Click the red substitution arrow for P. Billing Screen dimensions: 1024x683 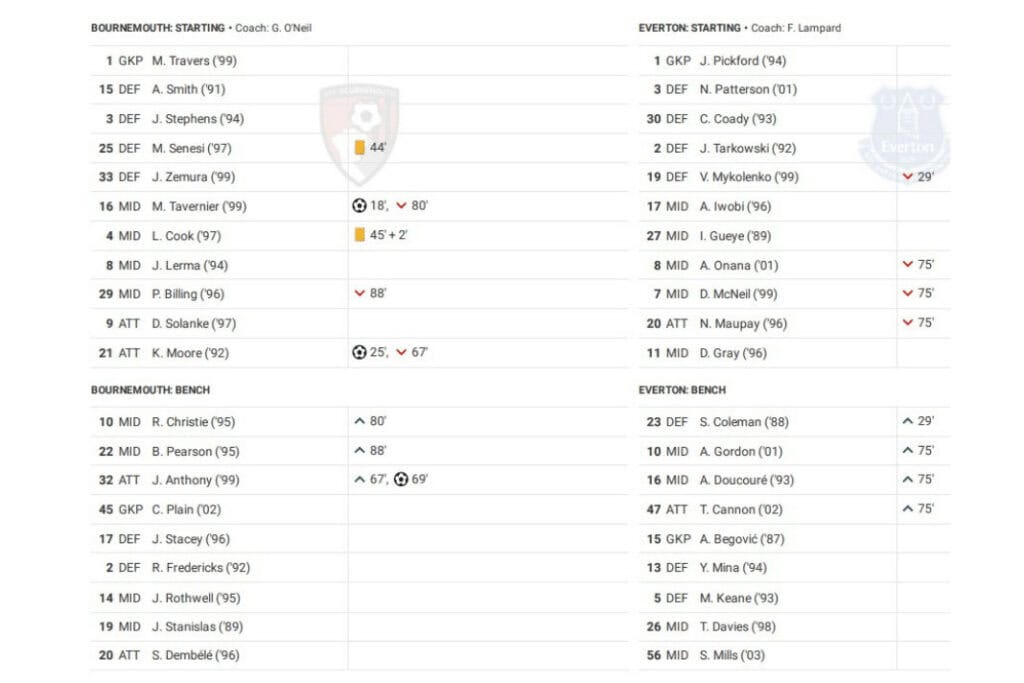pyautogui.click(x=360, y=294)
